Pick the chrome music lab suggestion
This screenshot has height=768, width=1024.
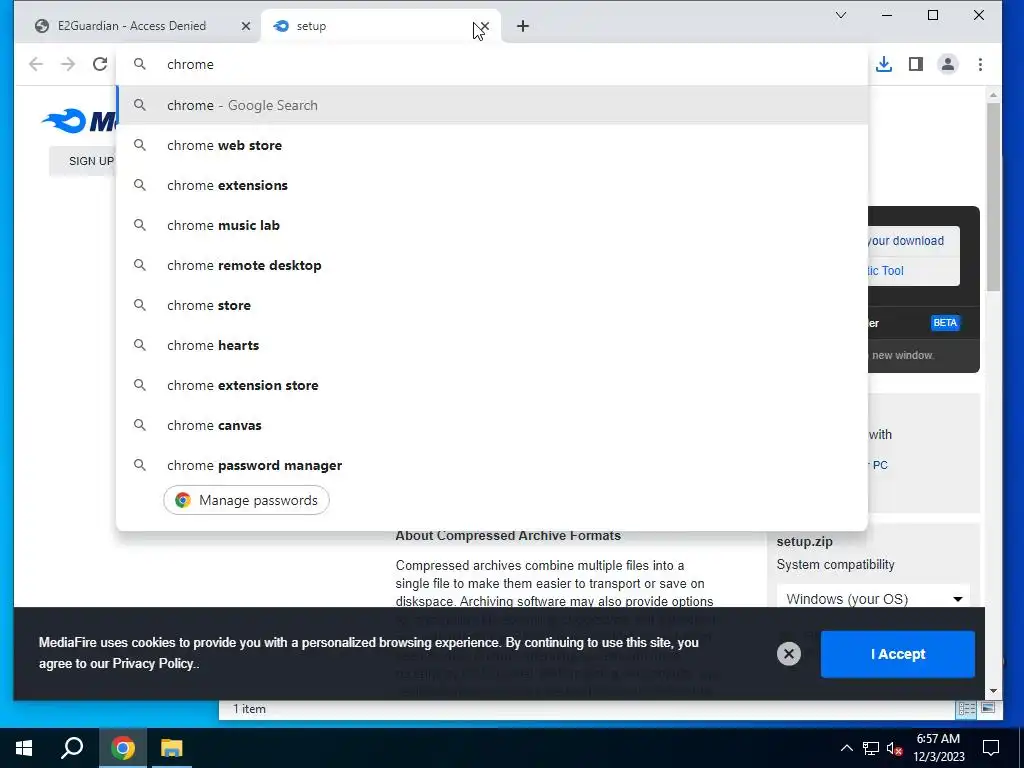[x=492, y=225]
